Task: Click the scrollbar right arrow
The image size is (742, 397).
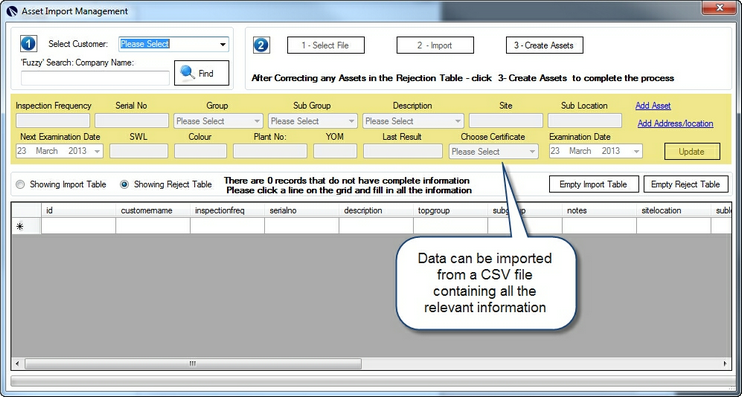Action: 725,363
